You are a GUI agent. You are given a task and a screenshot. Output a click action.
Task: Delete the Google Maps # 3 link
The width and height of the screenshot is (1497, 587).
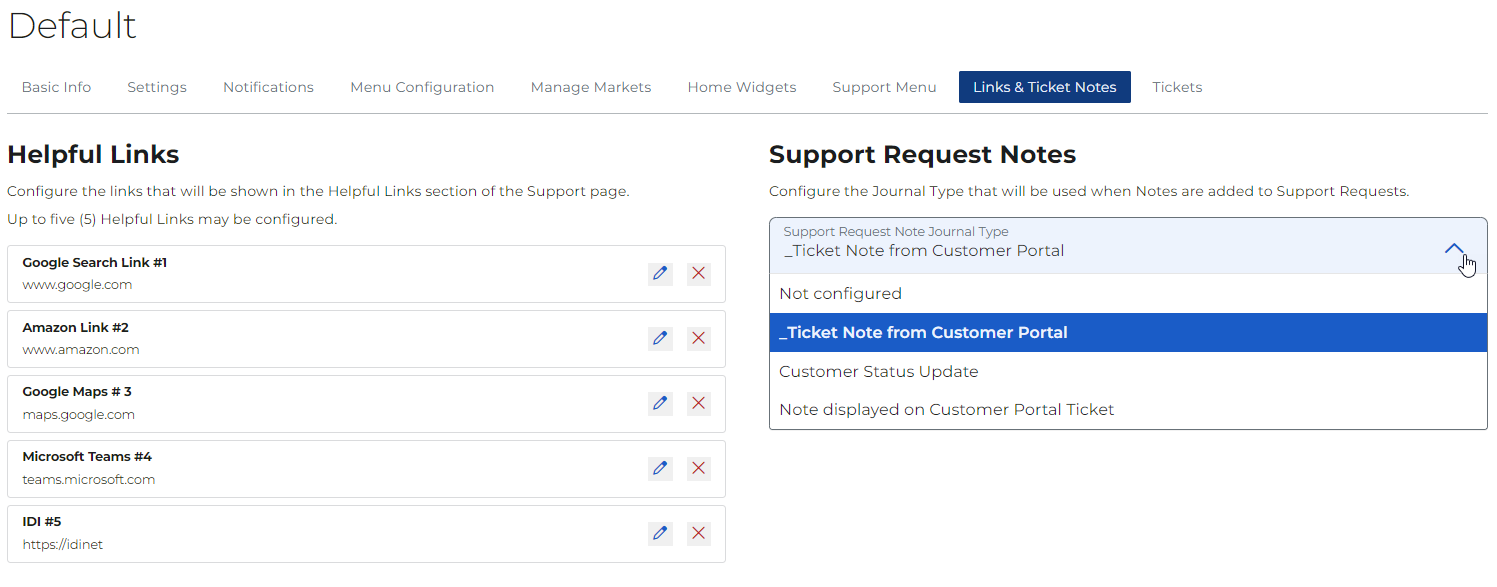click(699, 403)
